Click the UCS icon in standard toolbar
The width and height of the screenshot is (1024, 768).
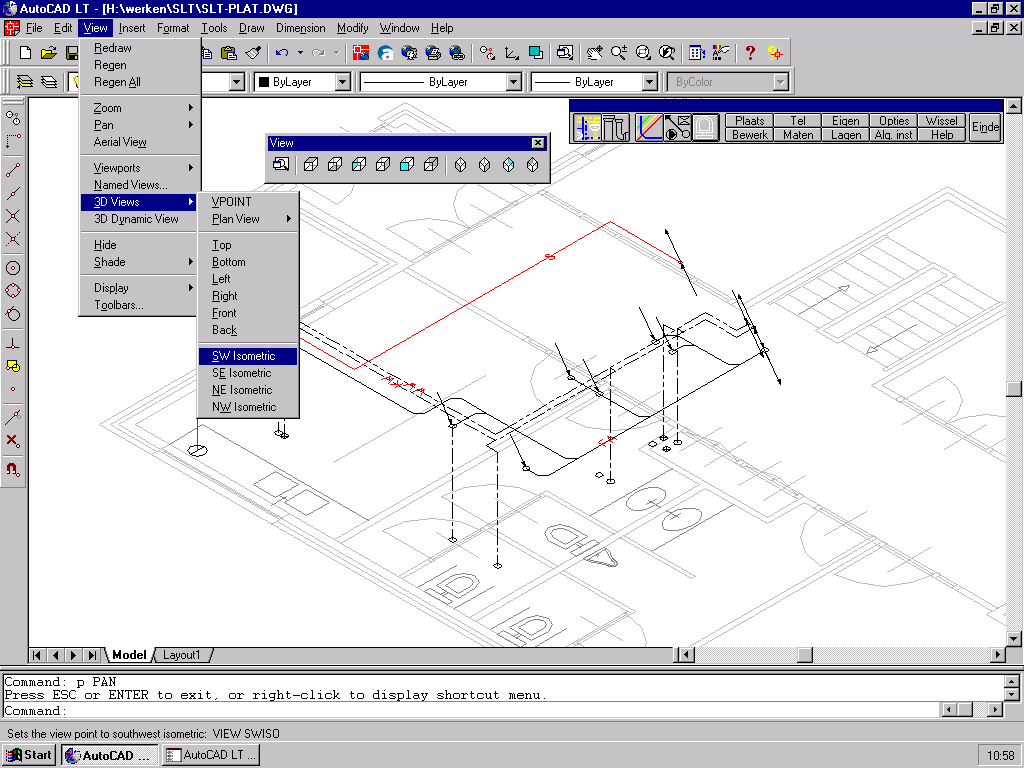tap(511, 53)
